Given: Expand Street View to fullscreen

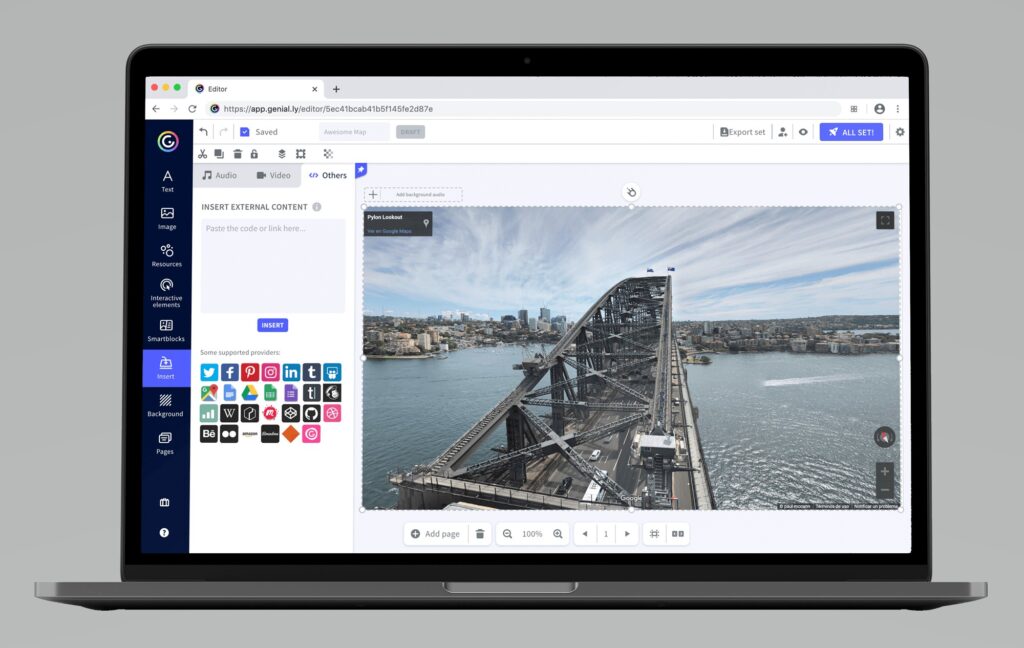Looking at the screenshot, I should [x=885, y=221].
